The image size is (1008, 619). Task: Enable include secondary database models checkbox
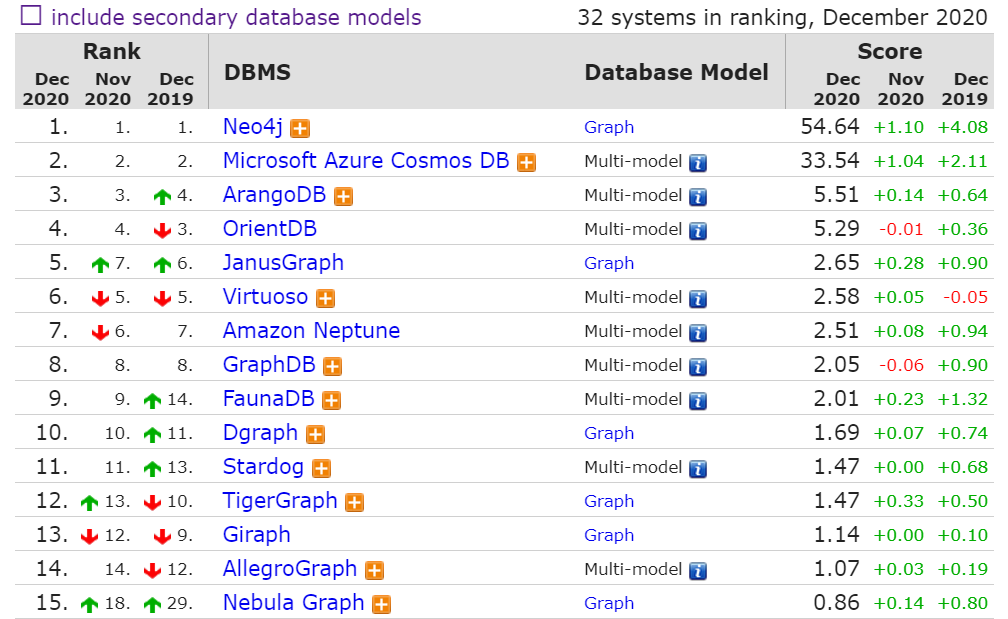32,17
